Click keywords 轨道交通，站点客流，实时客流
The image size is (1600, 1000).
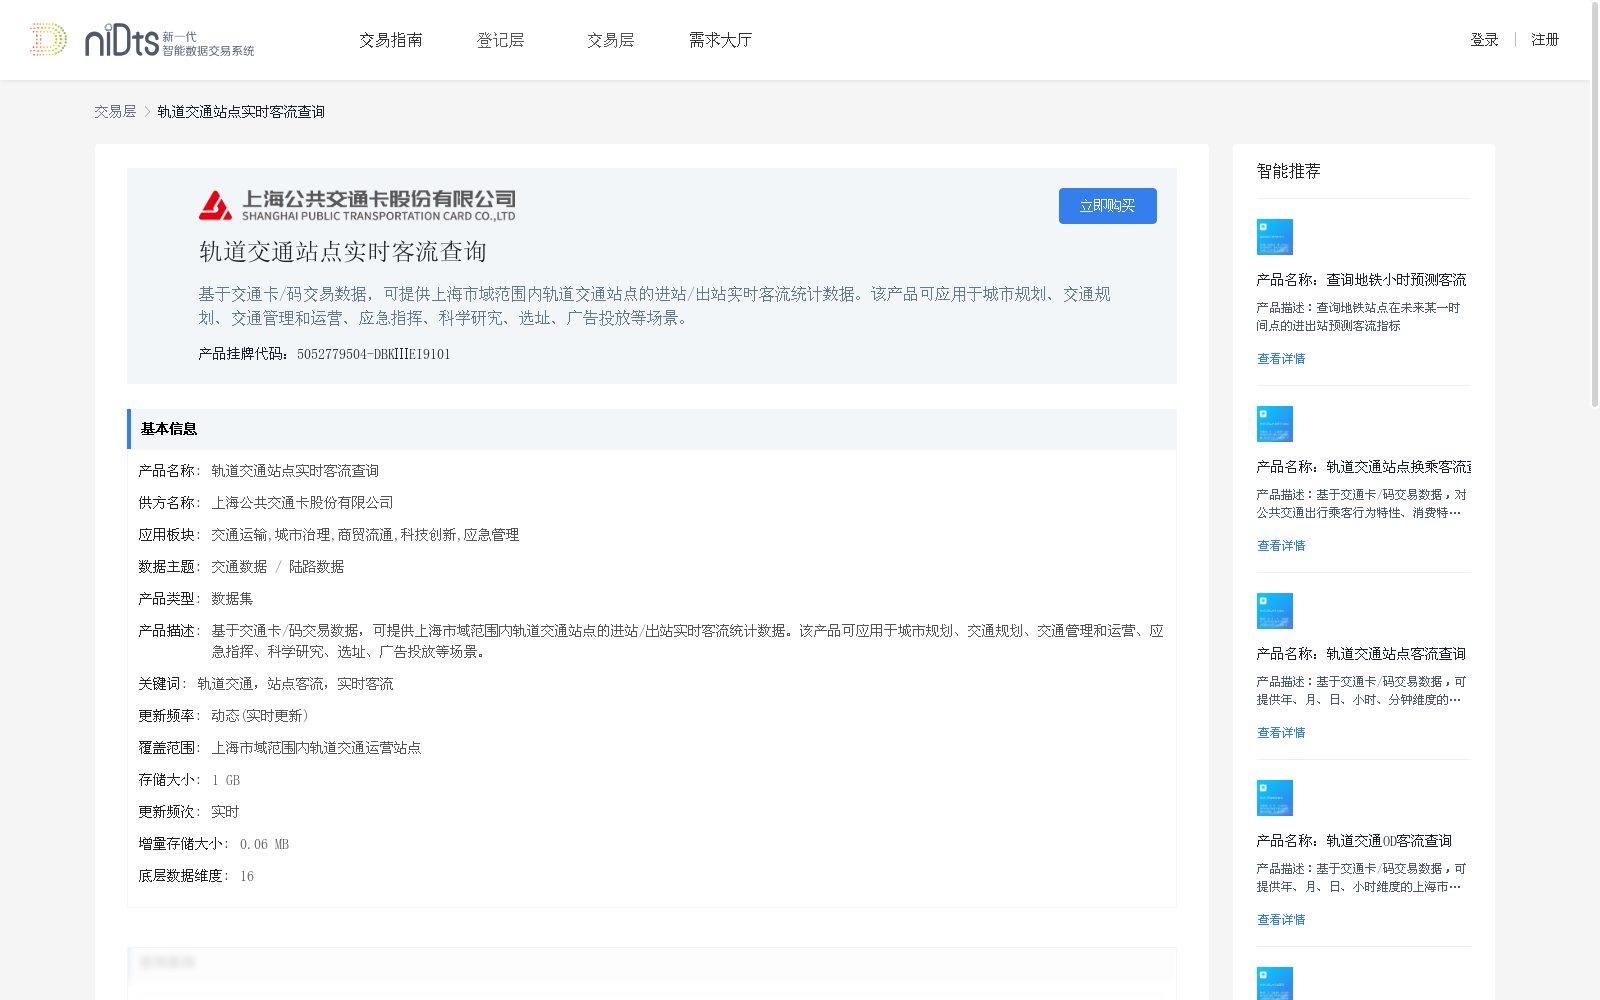(295, 684)
